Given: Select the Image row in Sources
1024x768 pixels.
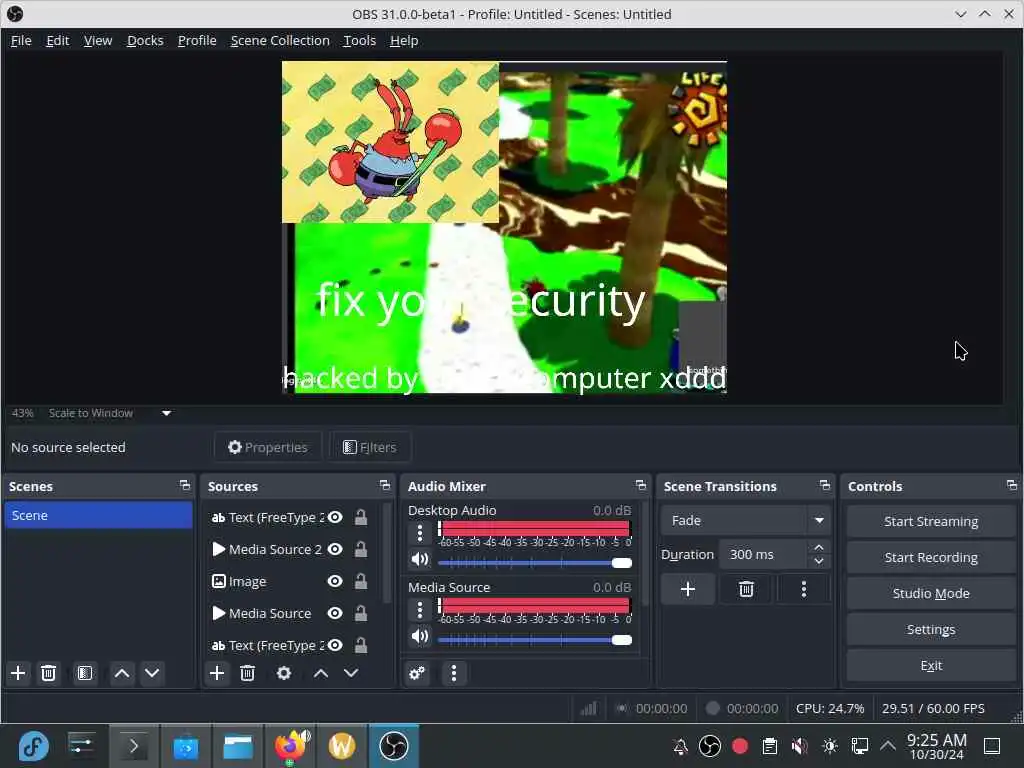Looking at the screenshot, I should [x=293, y=581].
